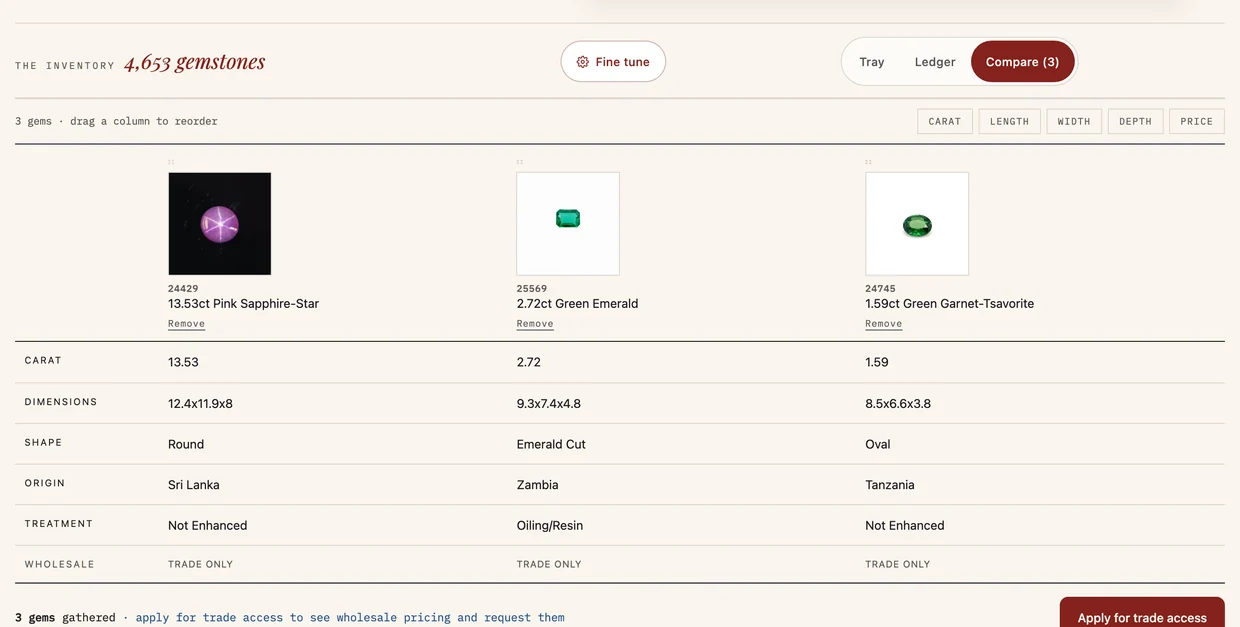Remove the 13.53ct Pink Sapphire-Star from comparison
This screenshot has width=1240, height=627.
[x=186, y=324]
